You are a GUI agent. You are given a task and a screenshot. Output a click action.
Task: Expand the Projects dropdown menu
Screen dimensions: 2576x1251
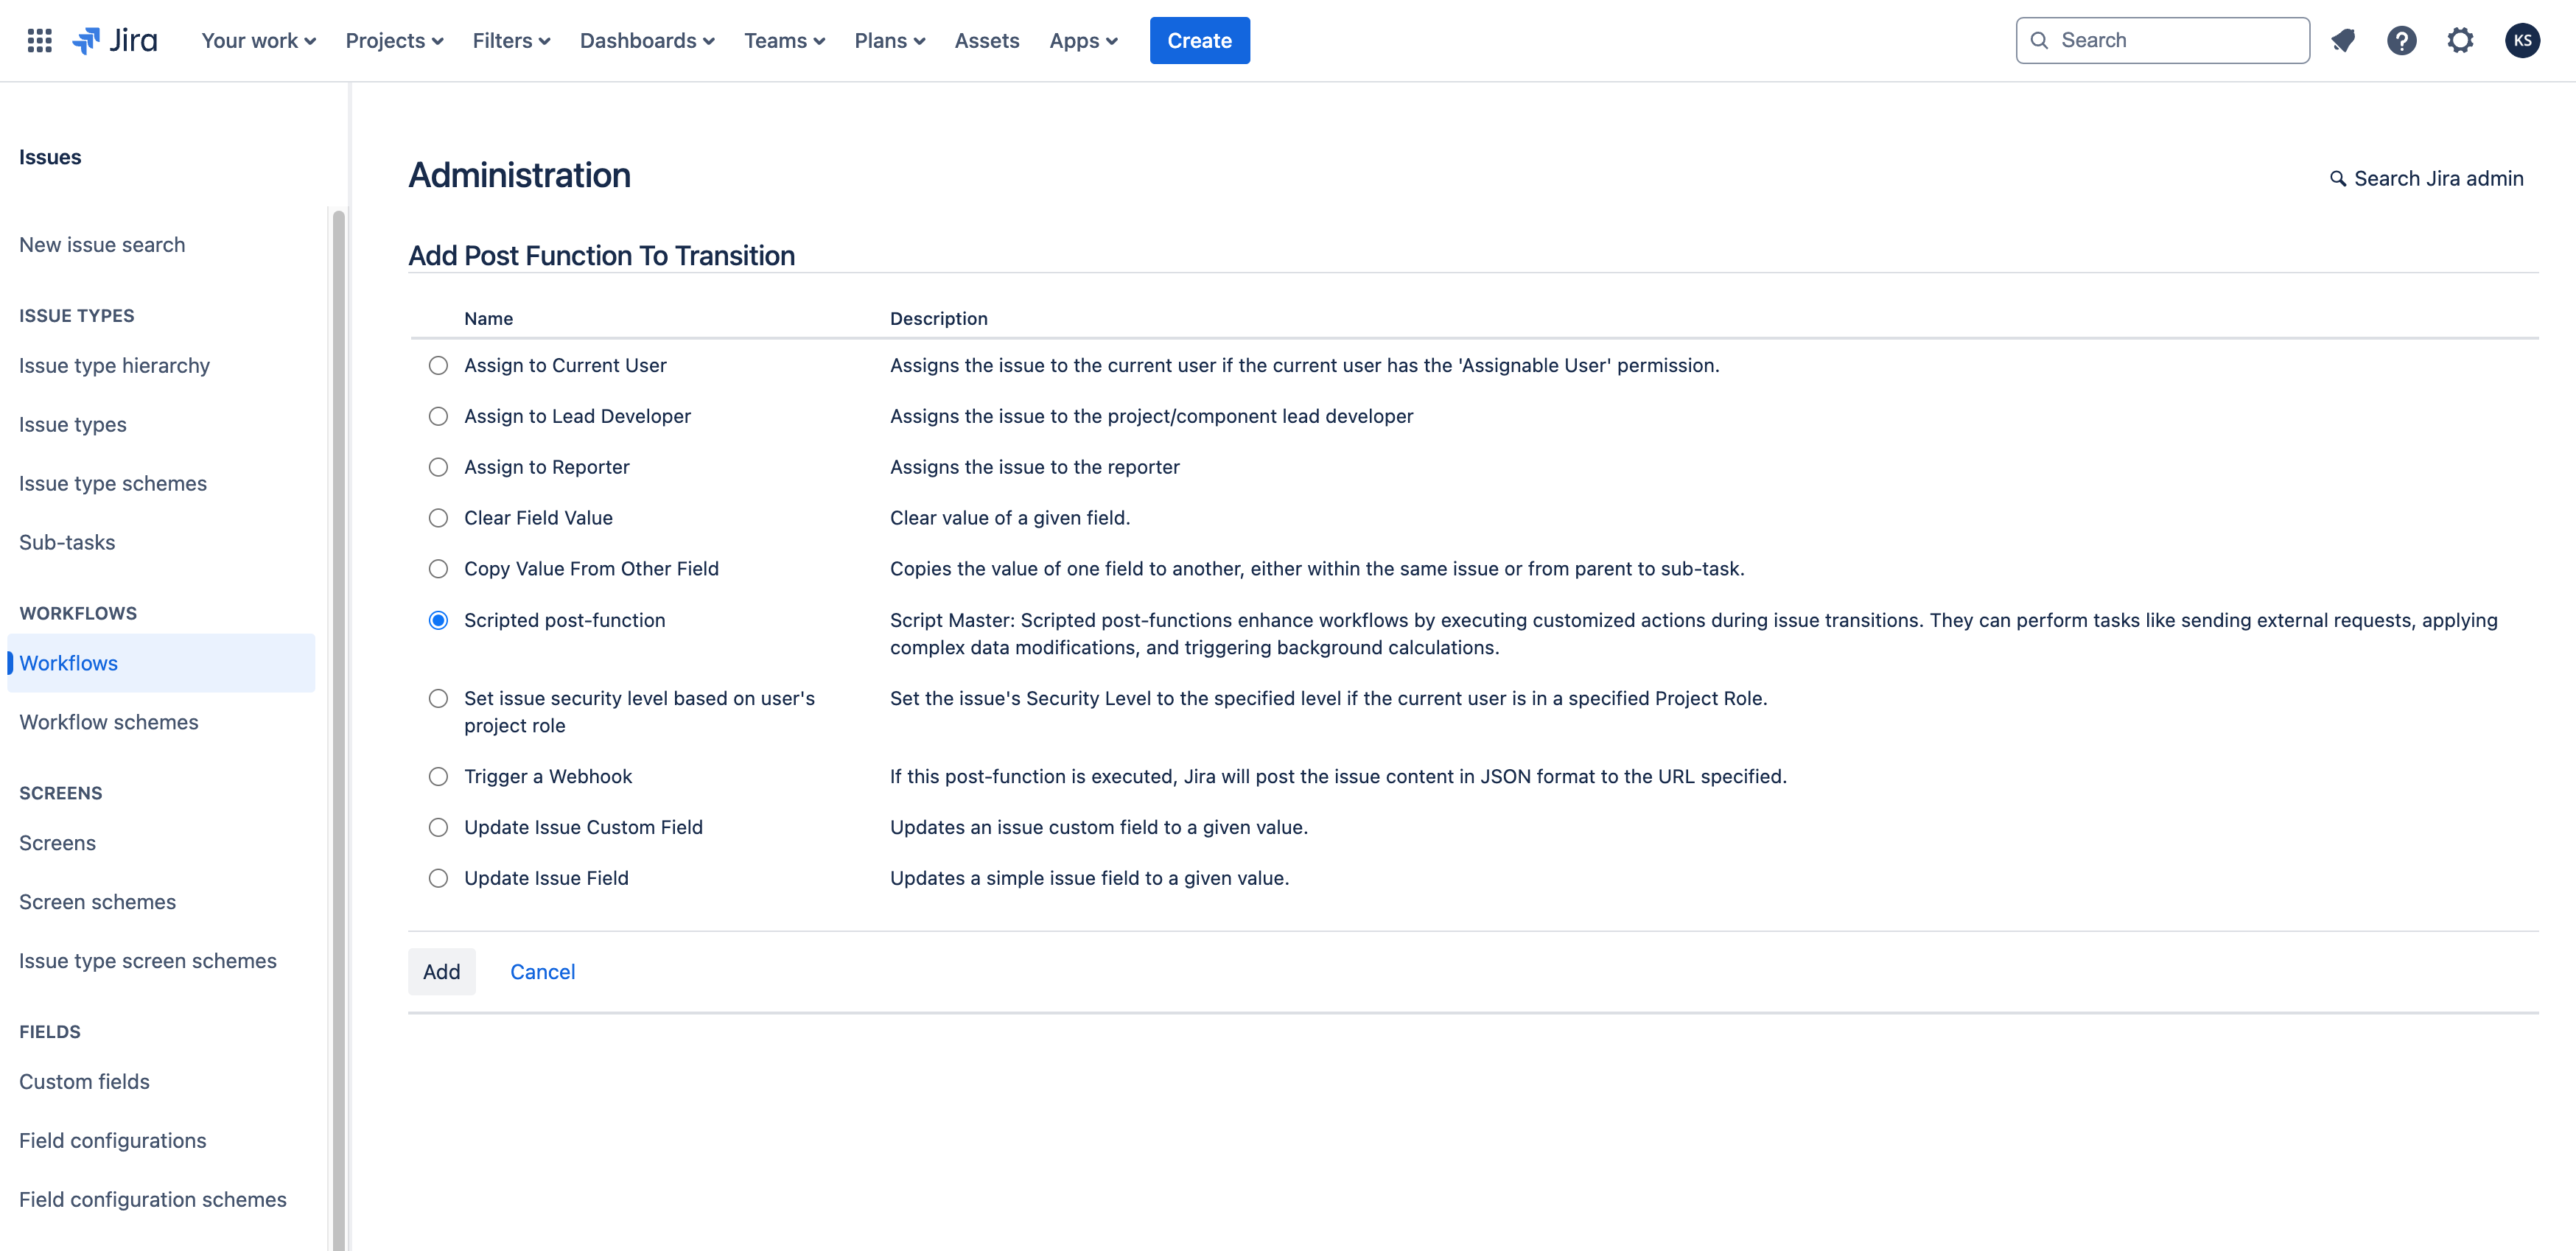[394, 40]
